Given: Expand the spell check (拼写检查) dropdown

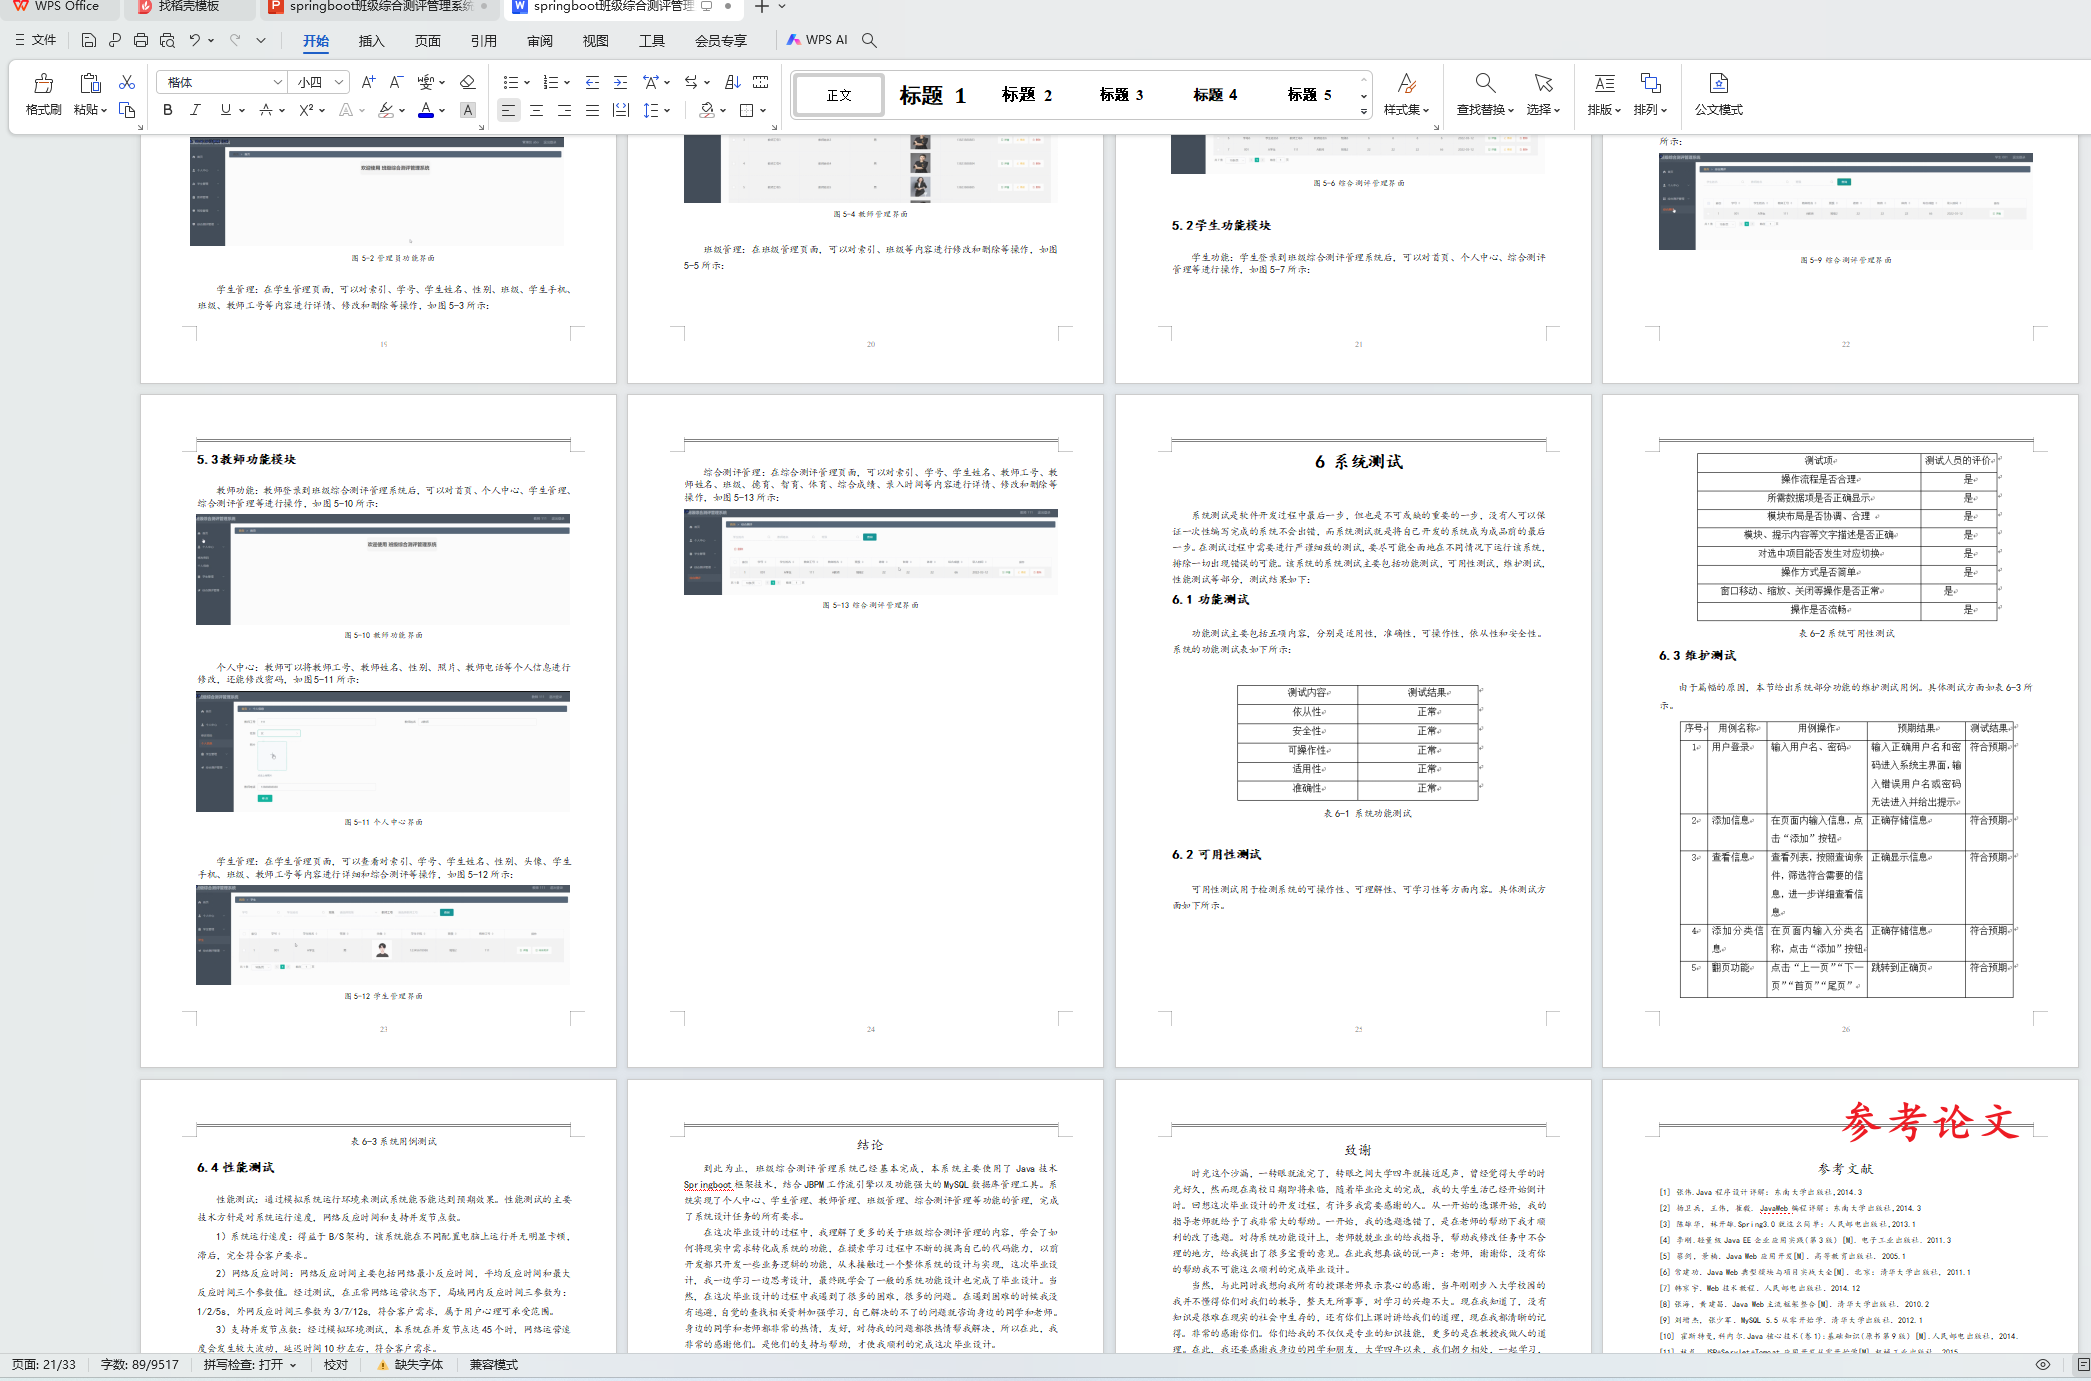Looking at the screenshot, I should click(292, 1365).
